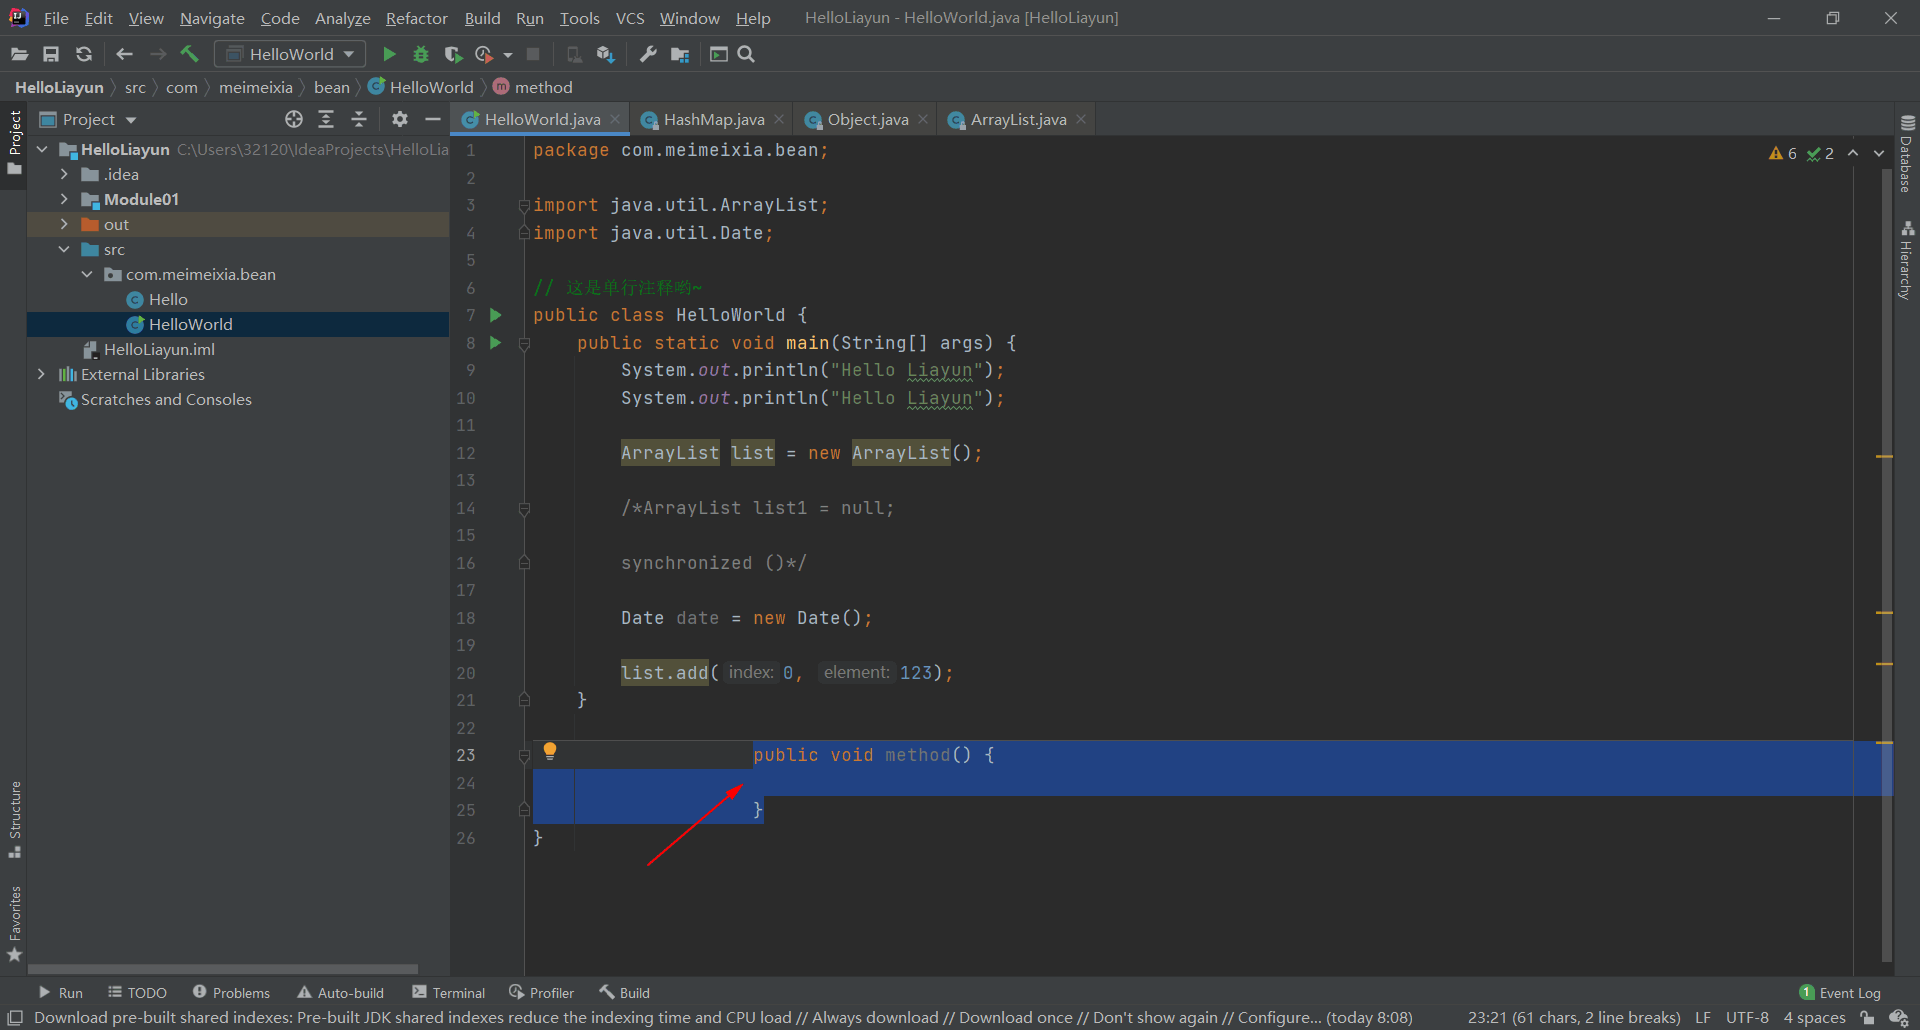Open the VCS menu
This screenshot has height=1030, width=1920.
click(x=630, y=18)
